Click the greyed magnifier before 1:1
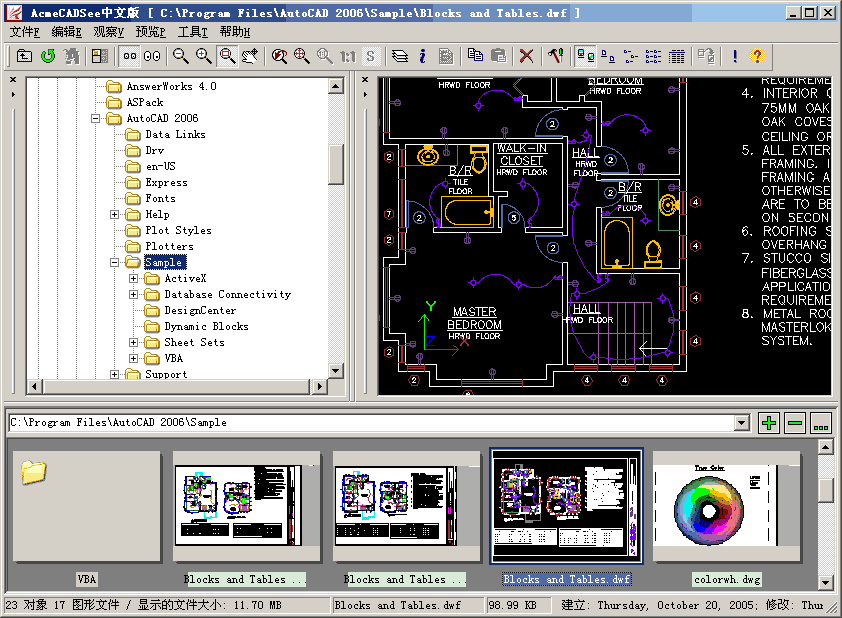 pyautogui.click(x=325, y=56)
